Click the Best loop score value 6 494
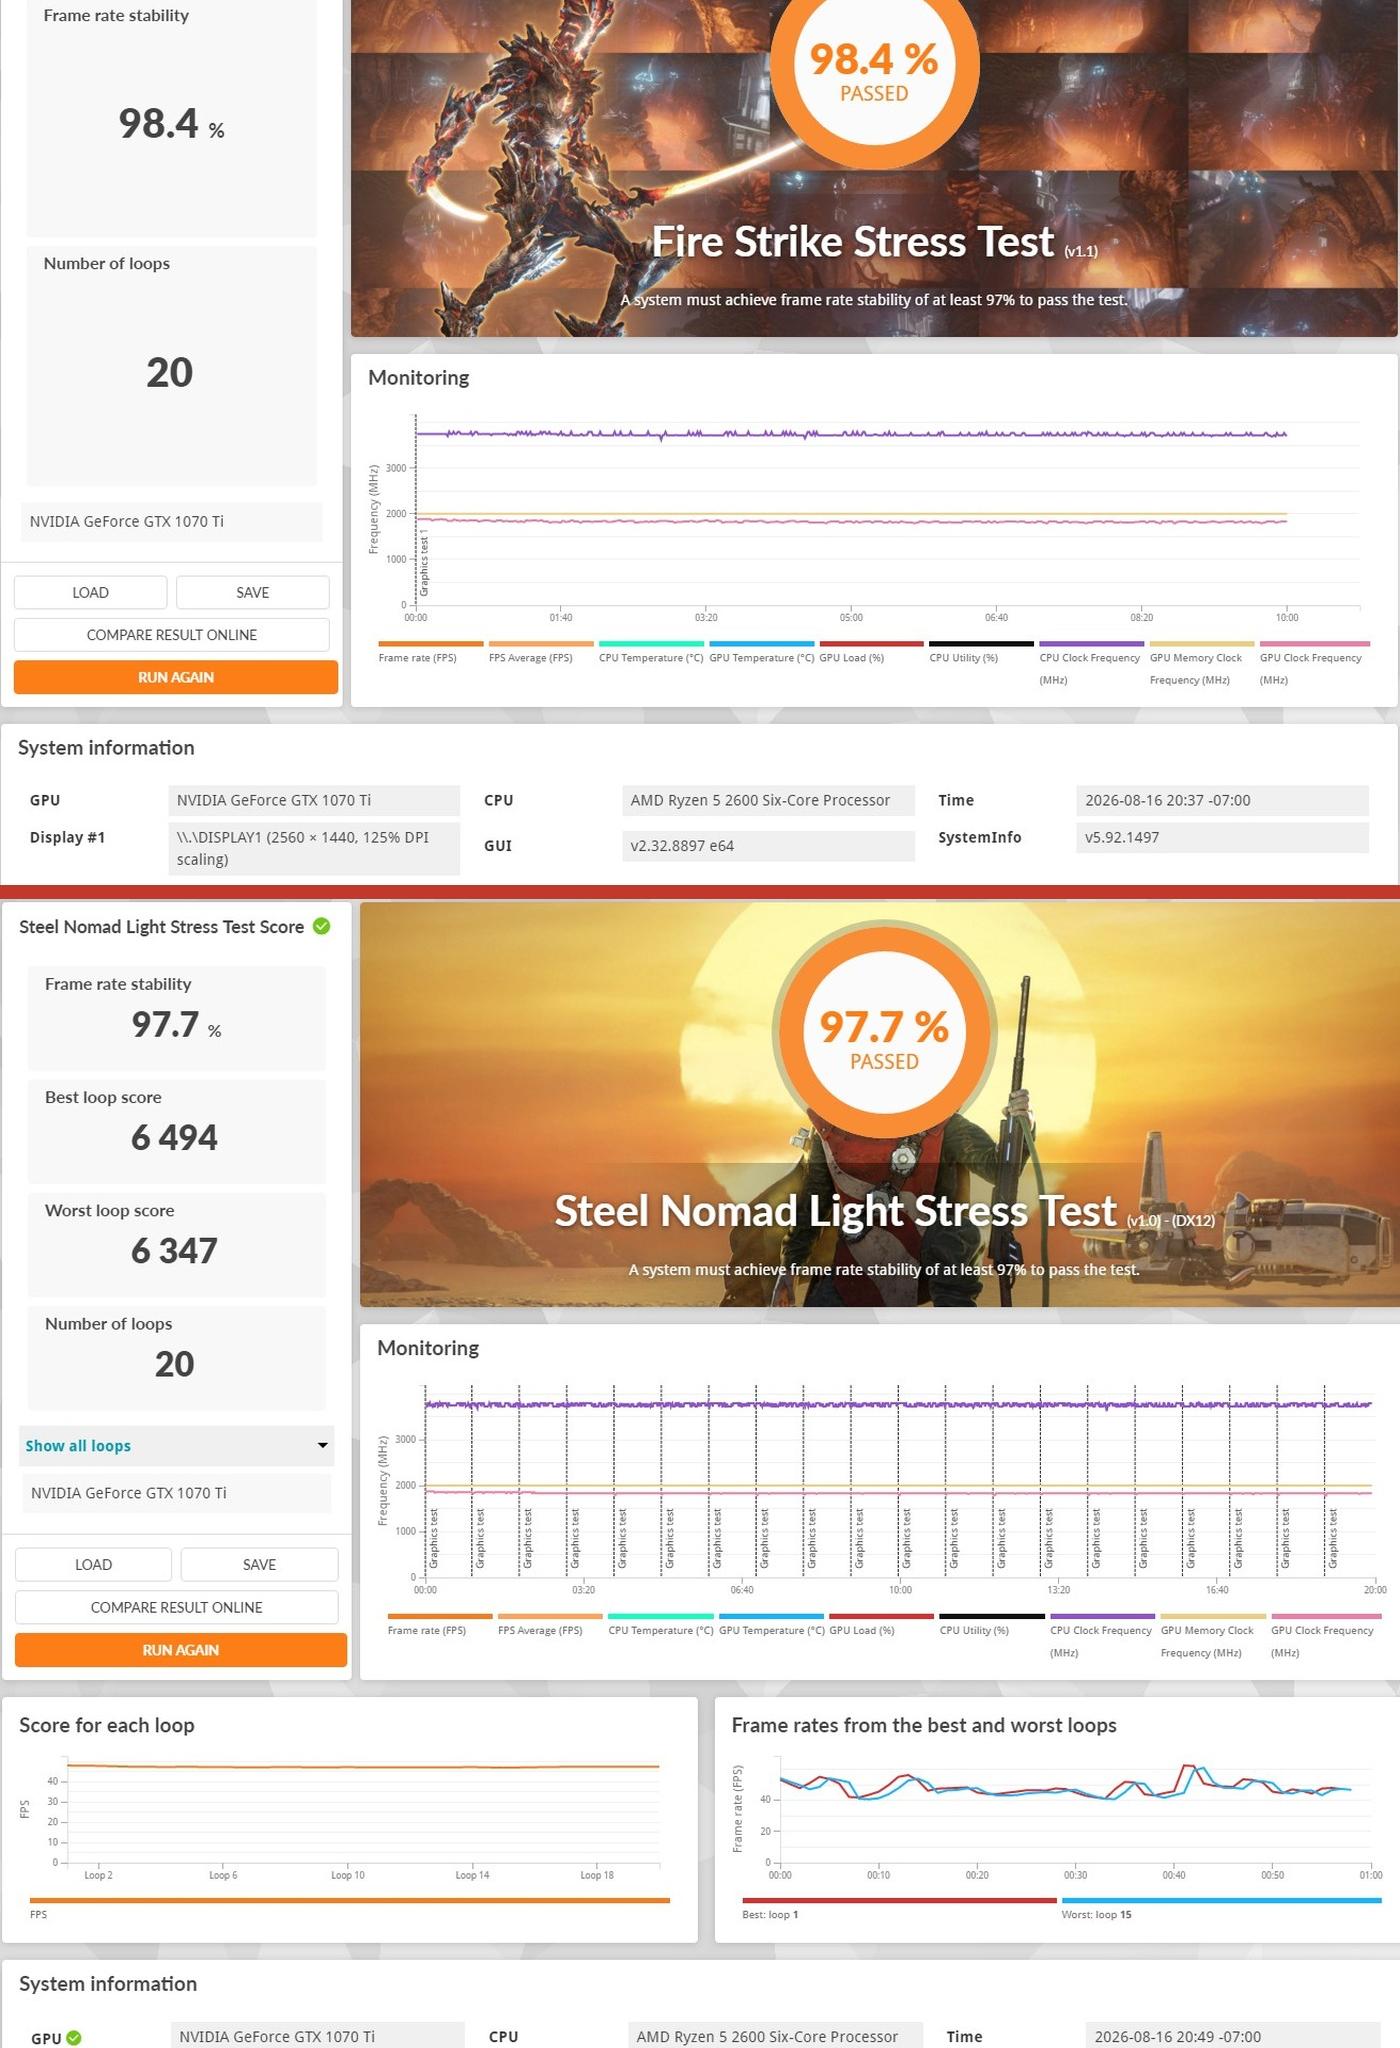1400x2048 pixels. pyautogui.click(x=174, y=1137)
